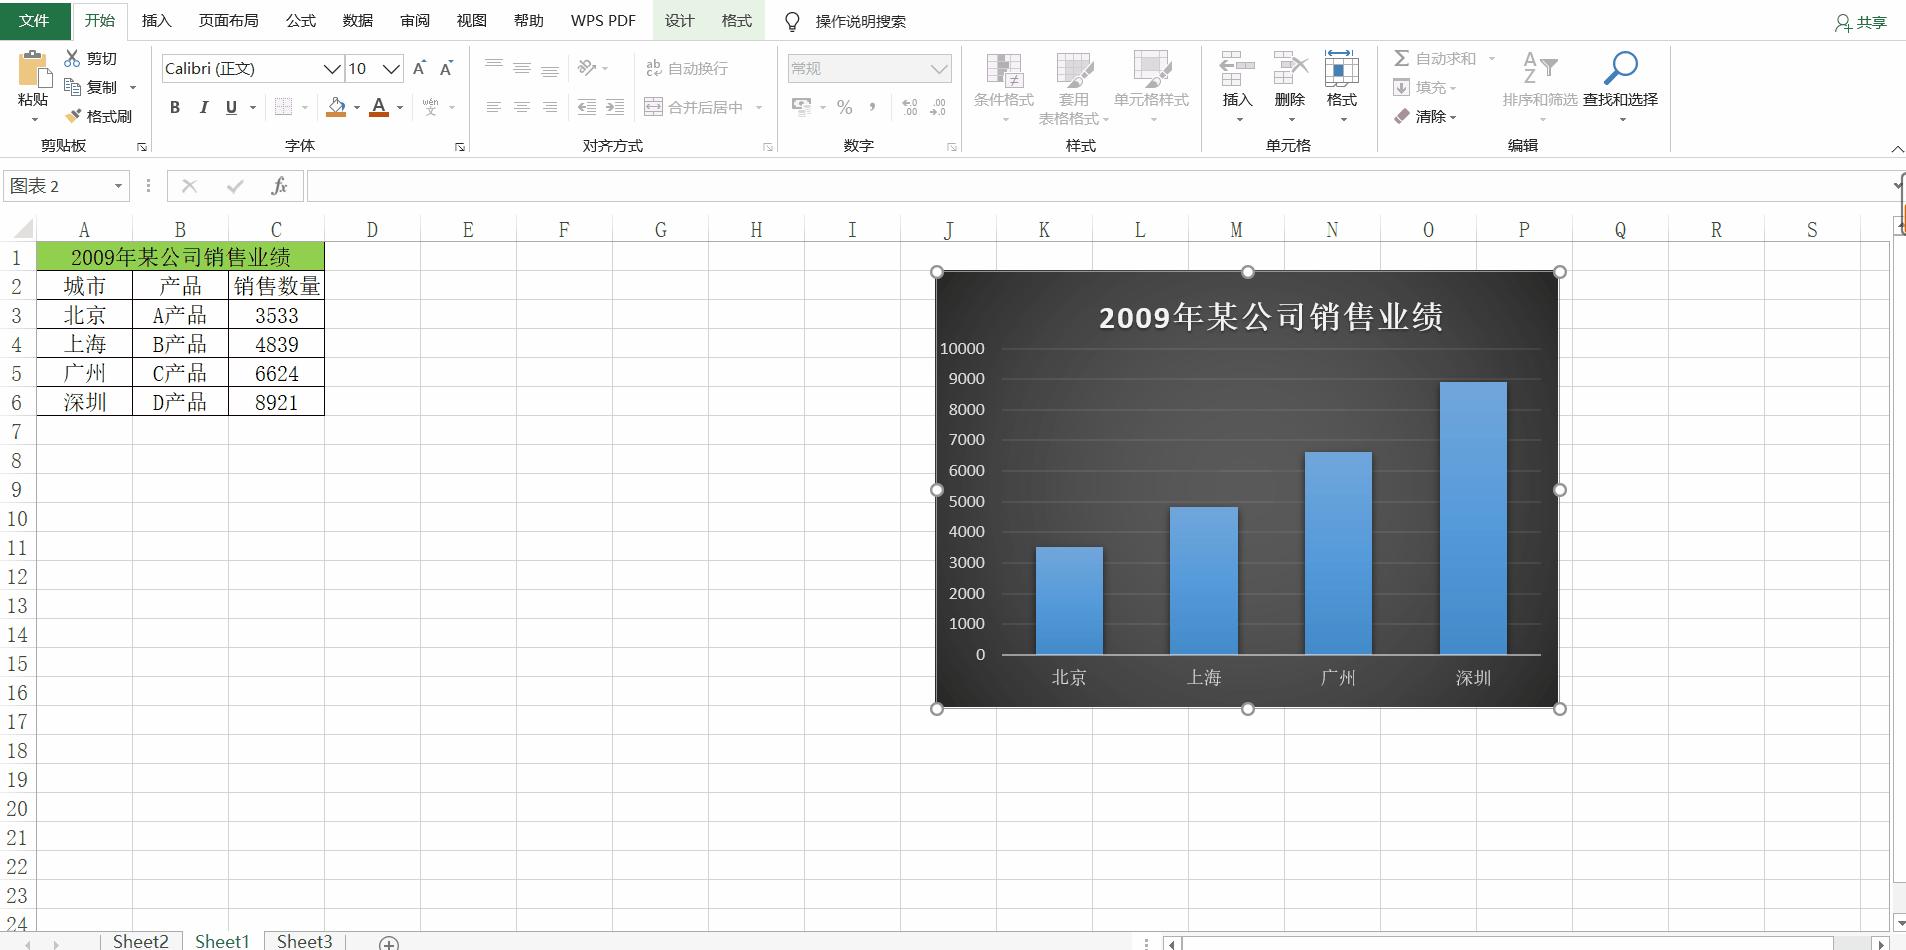Open the font size dropdown
1906x950 pixels.
pyautogui.click(x=390, y=68)
